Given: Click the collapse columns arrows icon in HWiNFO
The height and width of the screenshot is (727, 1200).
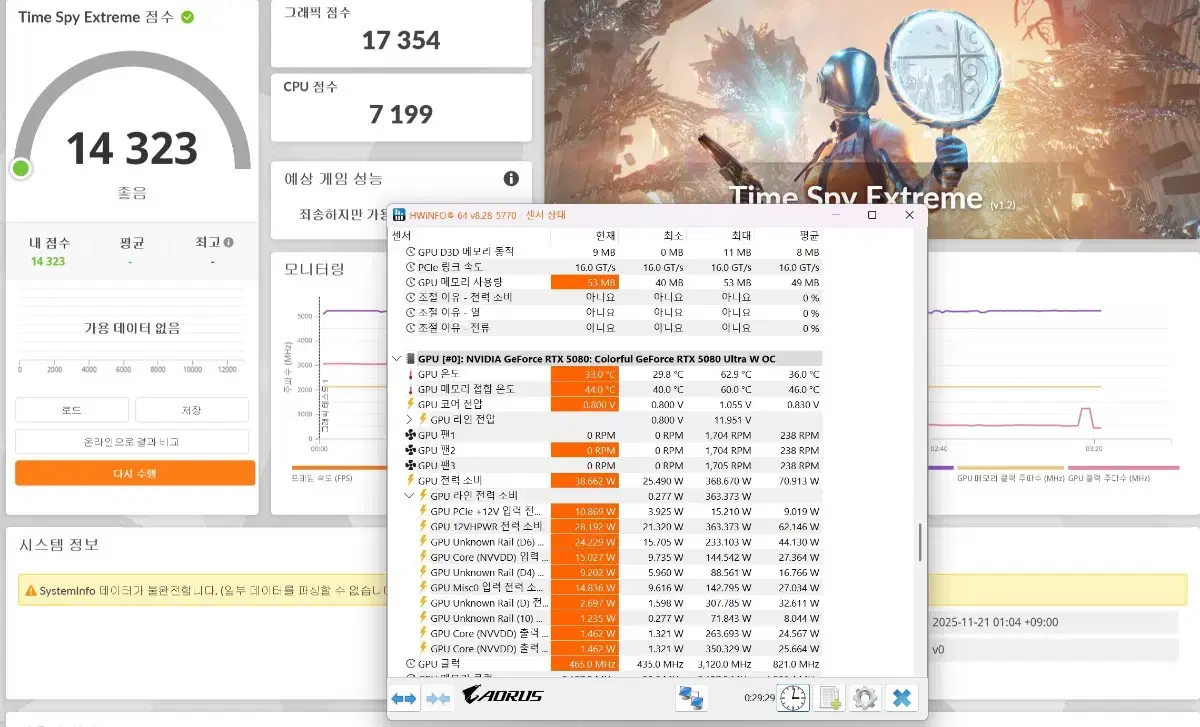Looking at the screenshot, I should pyautogui.click(x=437, y=699).
